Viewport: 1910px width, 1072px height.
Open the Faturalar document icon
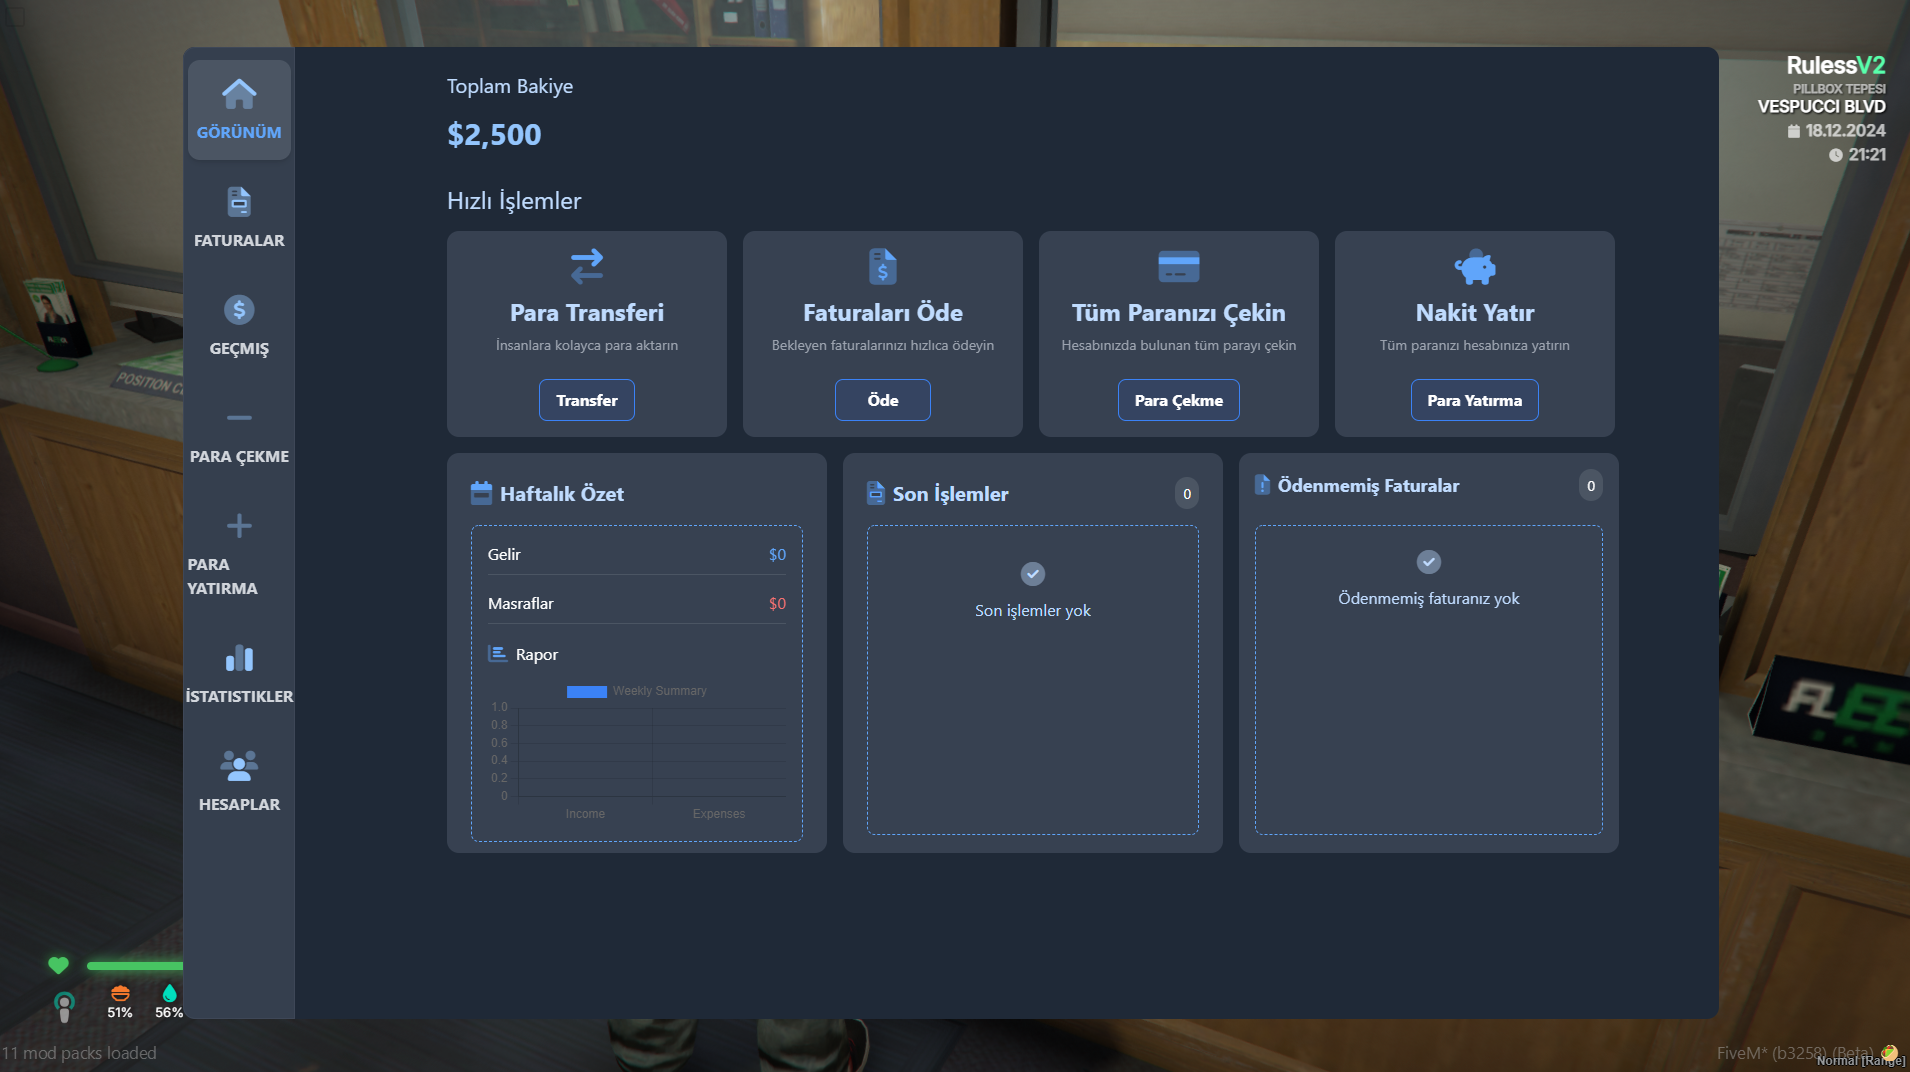[x=239, y=202]
